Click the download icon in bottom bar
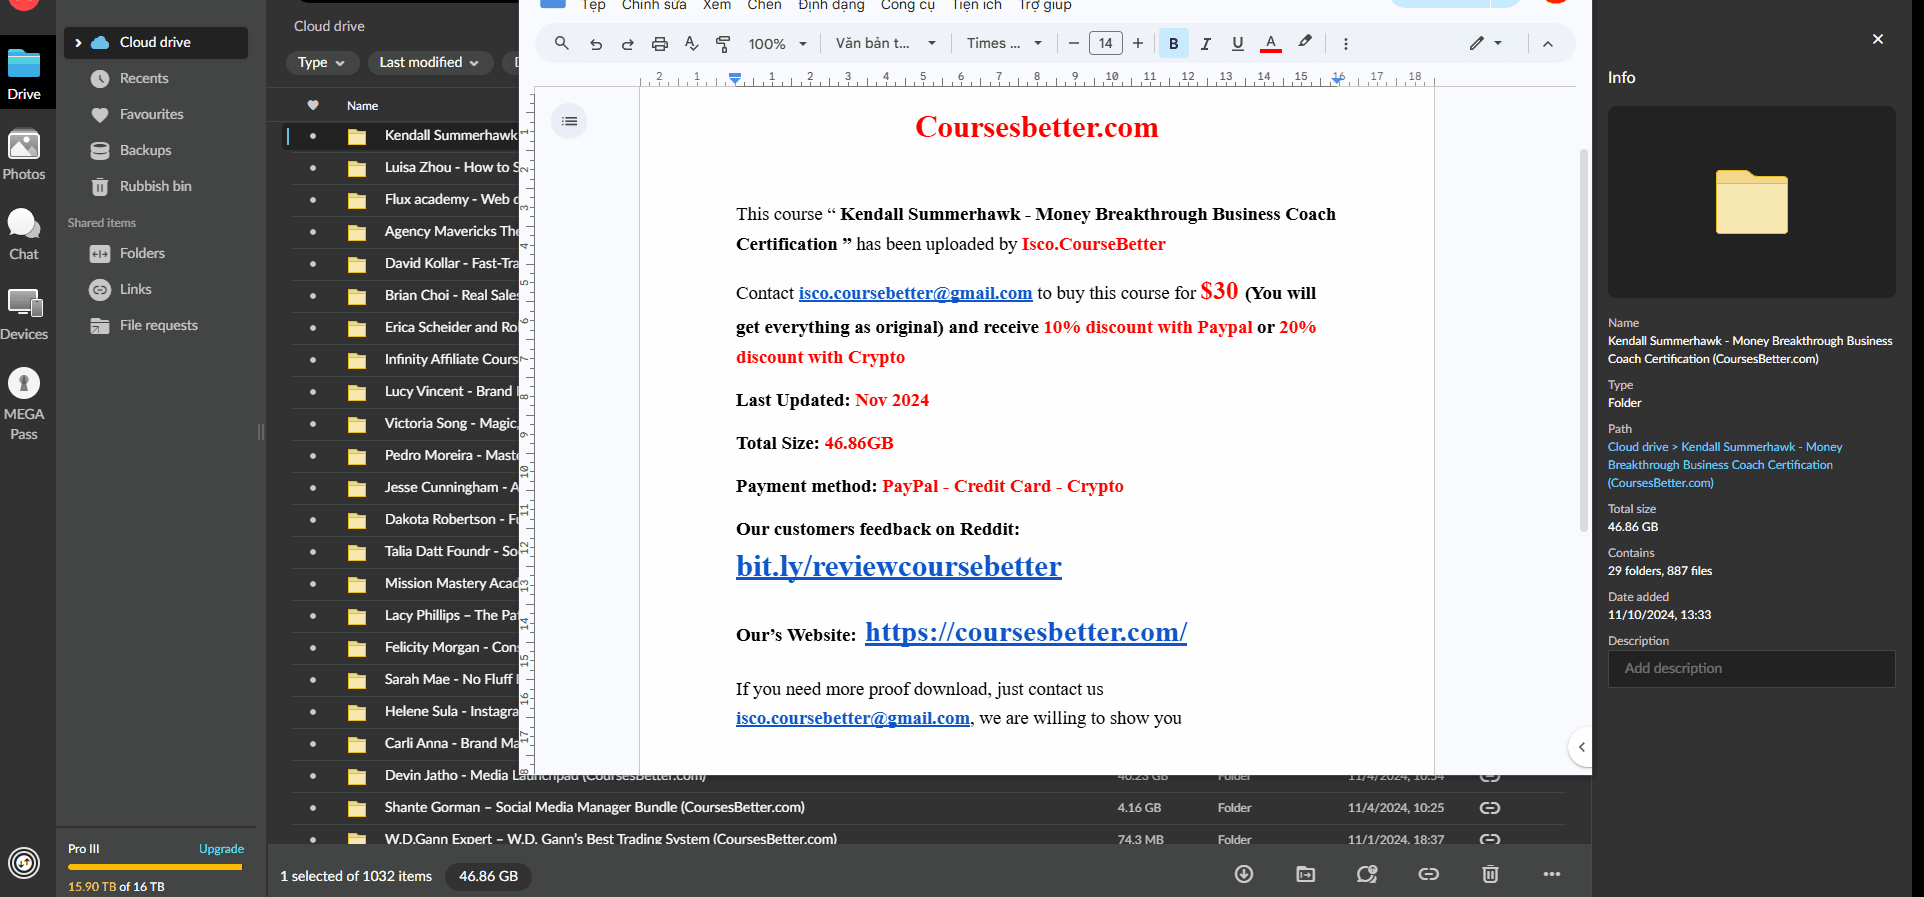 tap(1243, 874)
